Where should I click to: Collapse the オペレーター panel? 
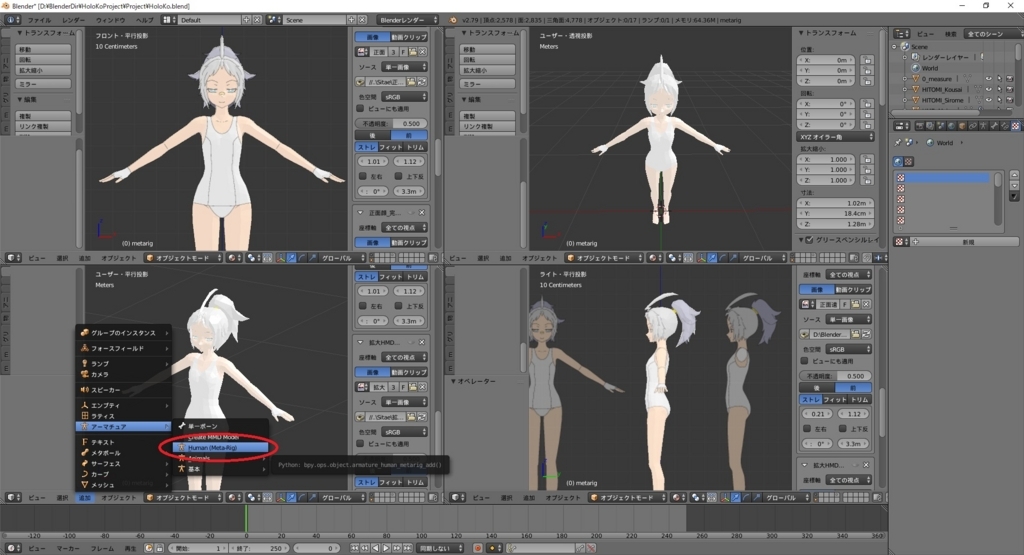(x=454, y=381)
